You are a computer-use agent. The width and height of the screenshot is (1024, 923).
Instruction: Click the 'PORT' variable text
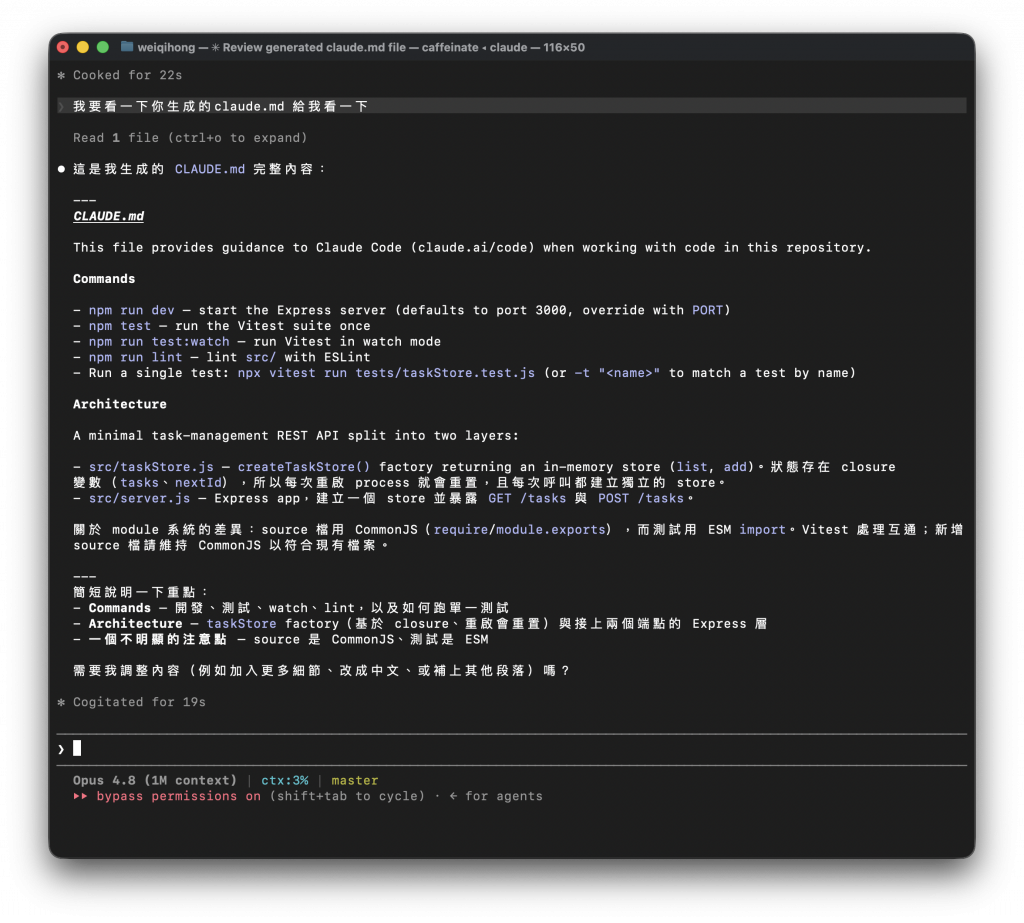click(708, 310)
